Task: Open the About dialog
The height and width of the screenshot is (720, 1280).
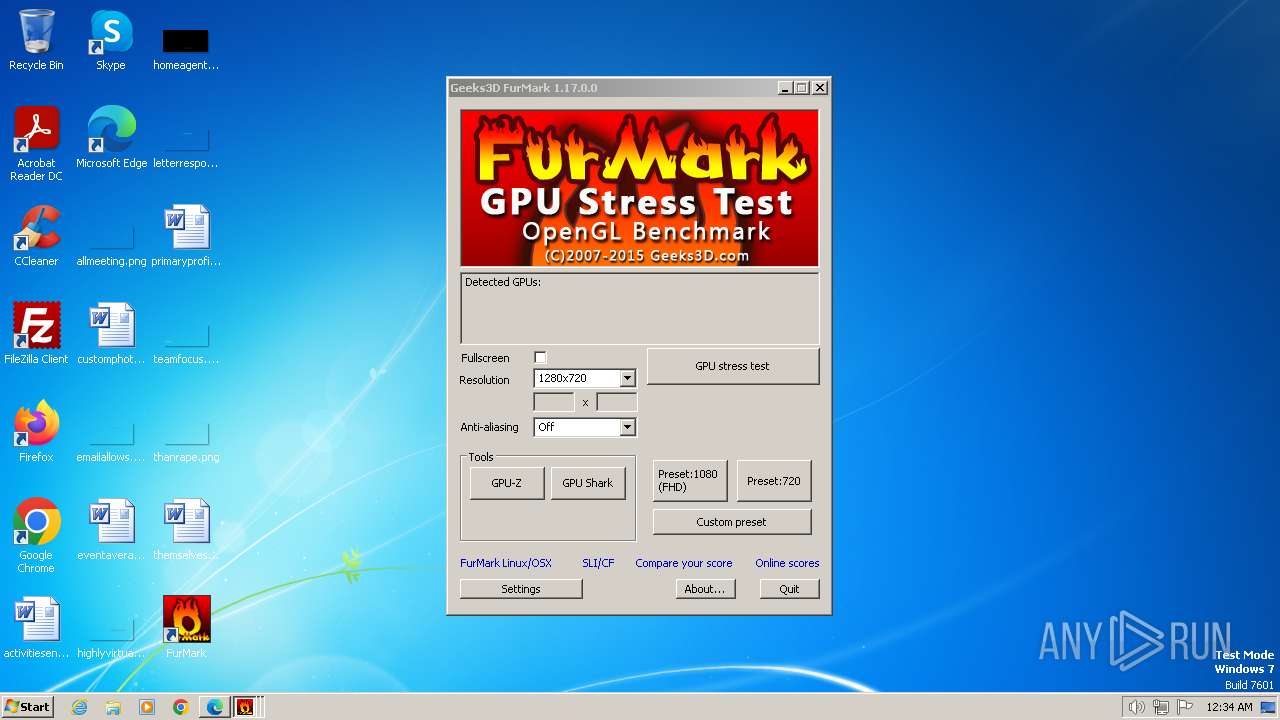Action: [705, 589]
